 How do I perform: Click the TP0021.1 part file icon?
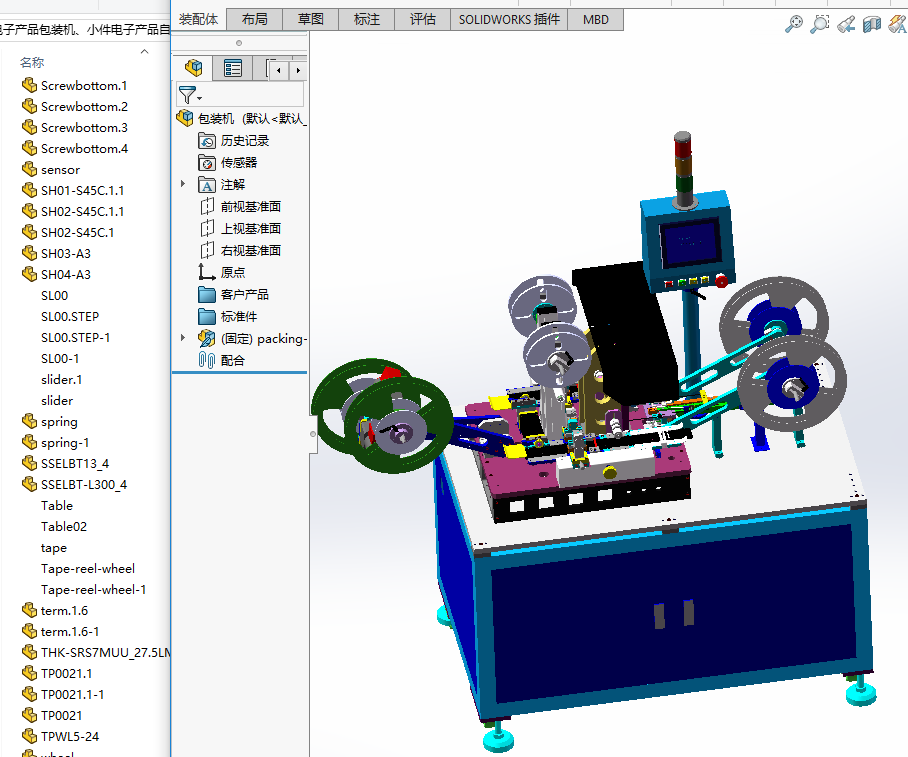[x=30, y=674]
